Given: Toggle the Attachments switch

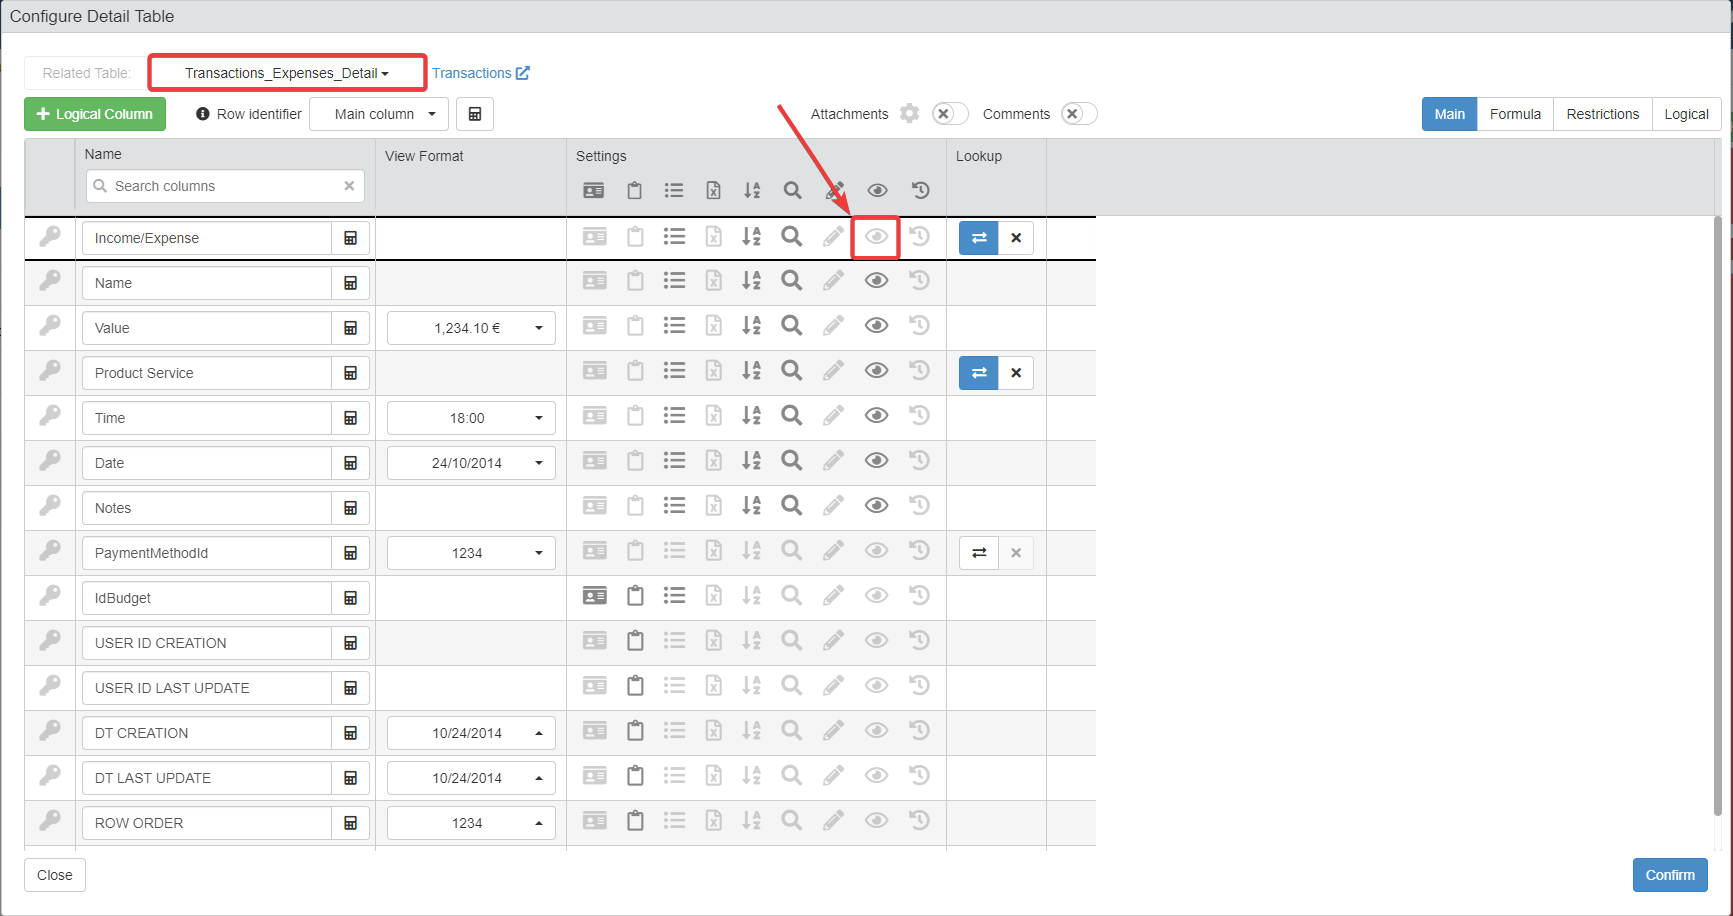Looking at the screenshot, I should click(x=949, y=114).
